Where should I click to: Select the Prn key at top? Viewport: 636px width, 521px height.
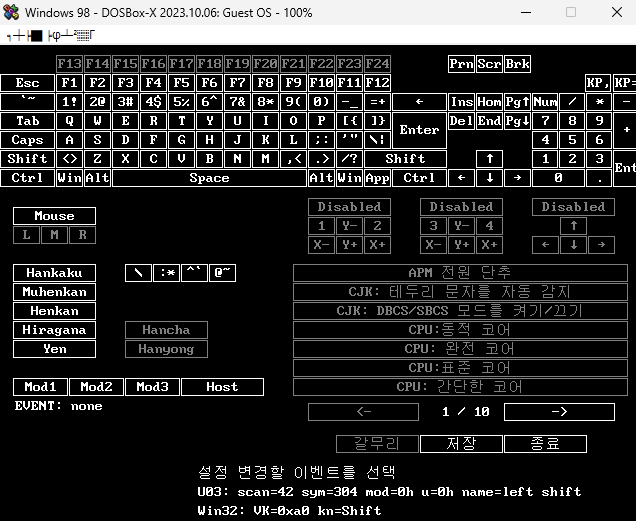461,64
